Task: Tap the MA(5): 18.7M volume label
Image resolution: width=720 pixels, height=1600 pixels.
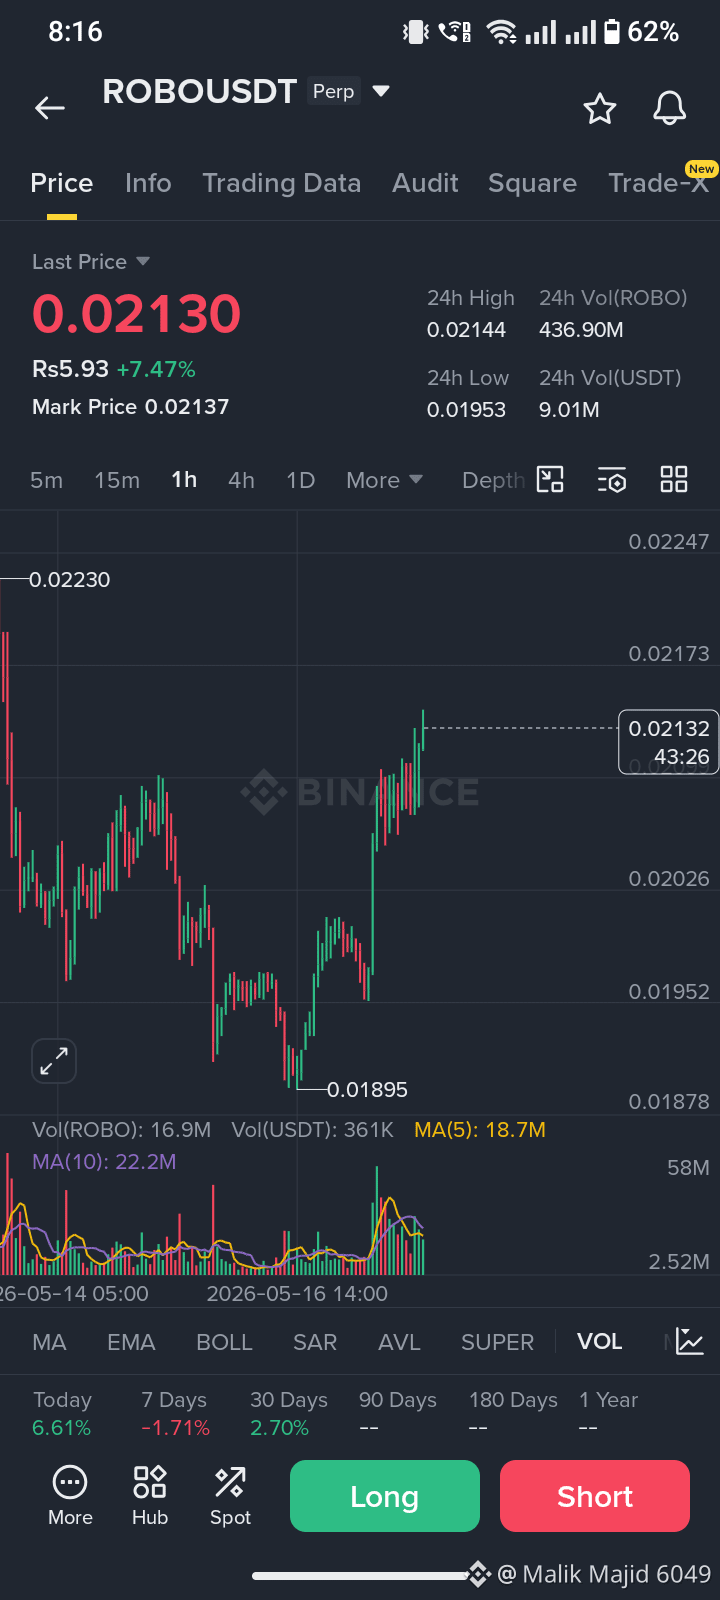Action: tap(480, 1130)
